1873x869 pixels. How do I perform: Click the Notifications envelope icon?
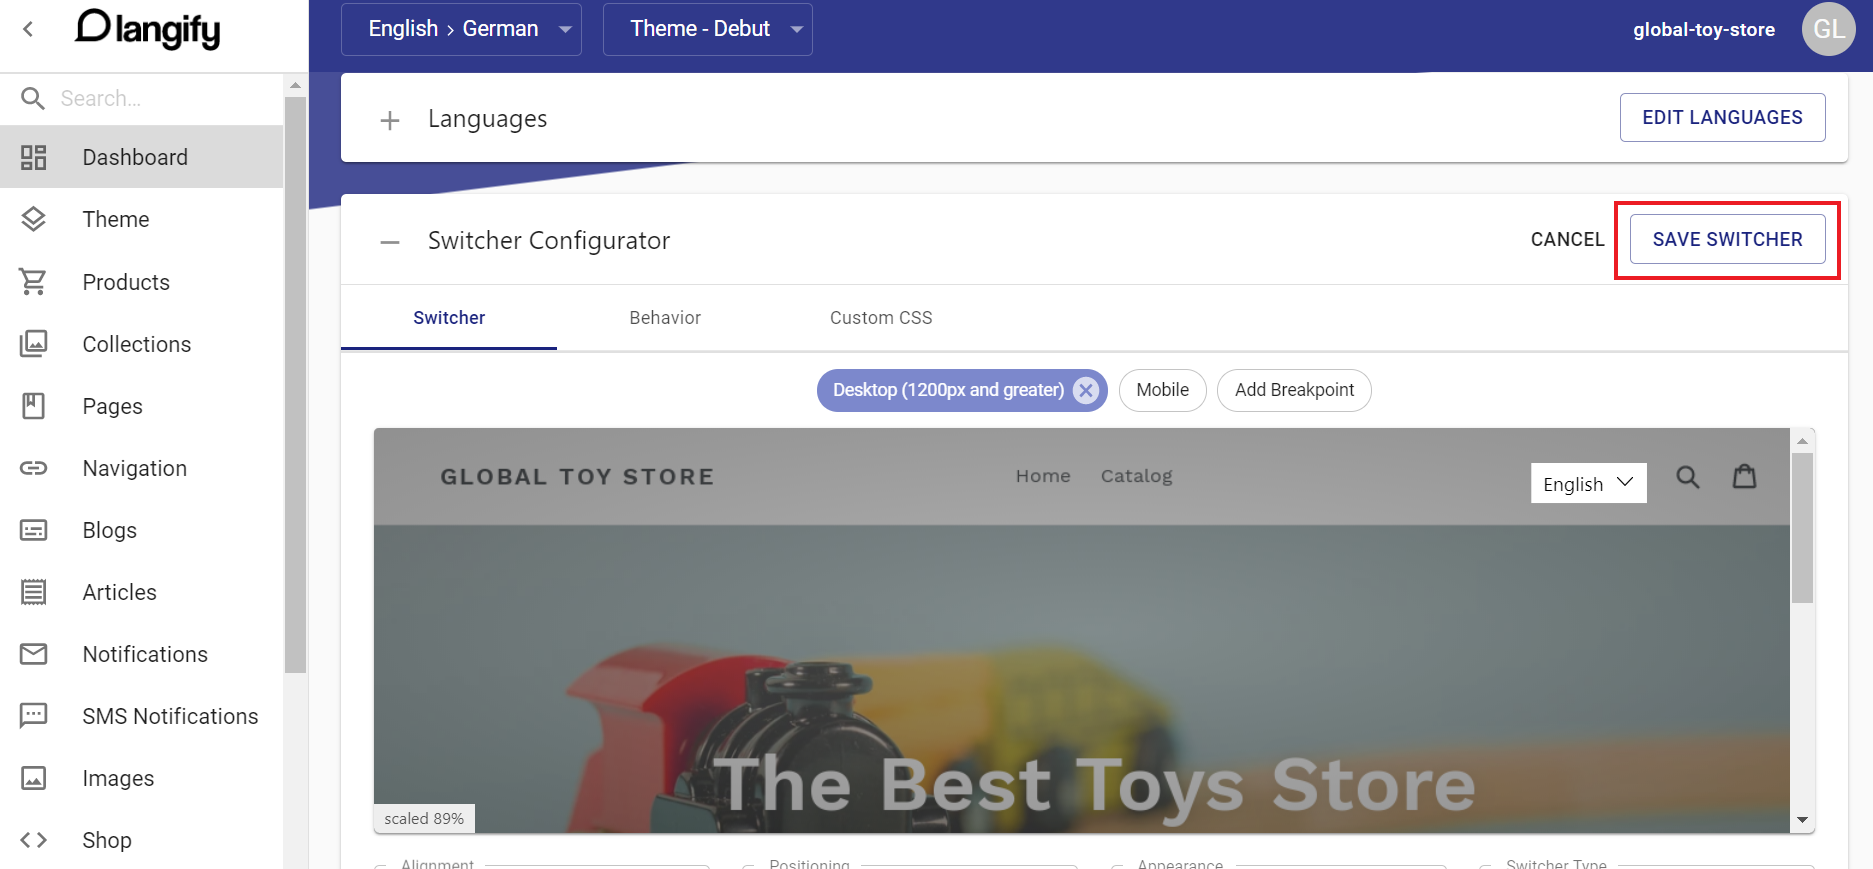click(33, 654)
